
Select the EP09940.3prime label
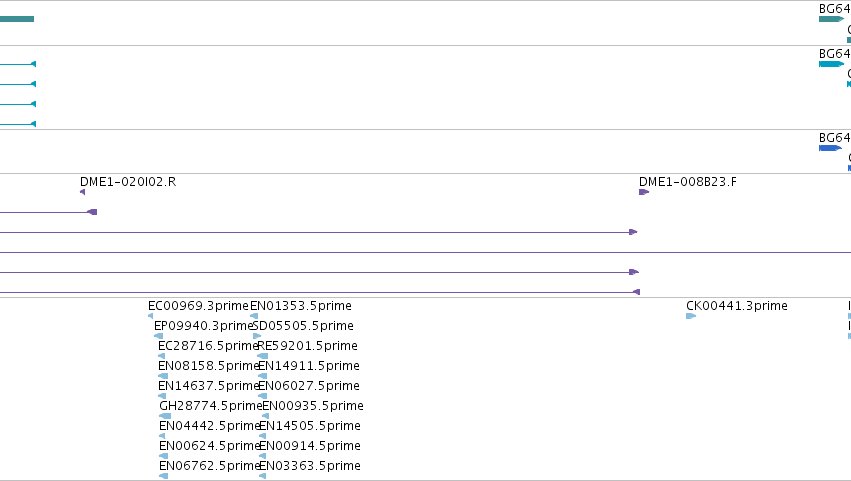point(204,326)
